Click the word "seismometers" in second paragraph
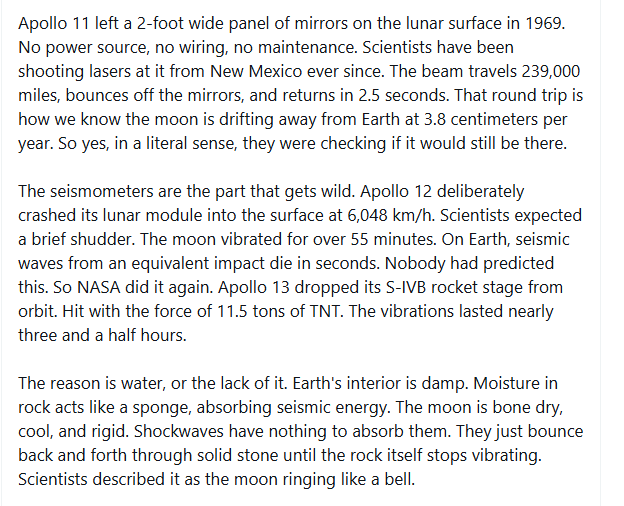The height and width of the screenshot is (506, 624). click(x=102, y=191)
